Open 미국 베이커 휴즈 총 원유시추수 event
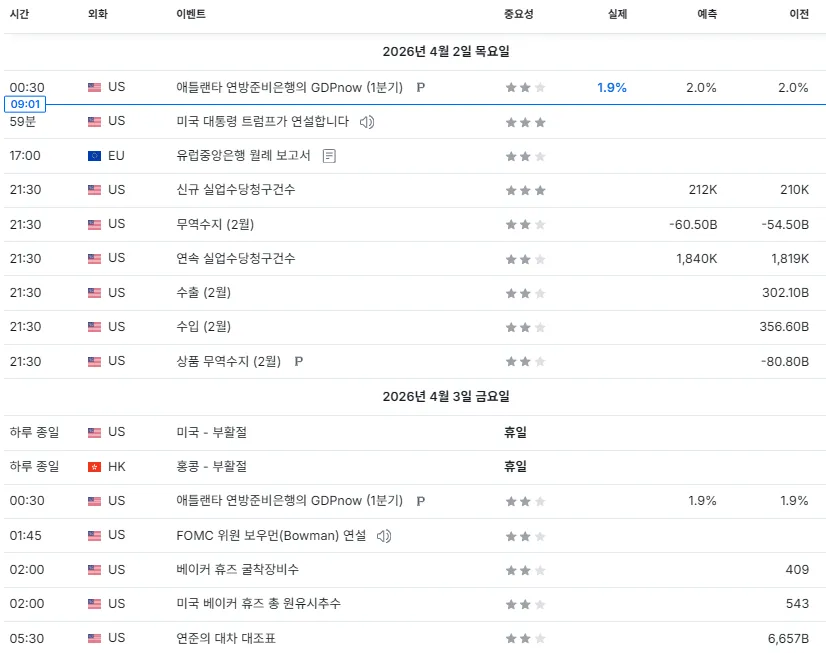This screenshot has height=653, width=826. click(258, 603)
